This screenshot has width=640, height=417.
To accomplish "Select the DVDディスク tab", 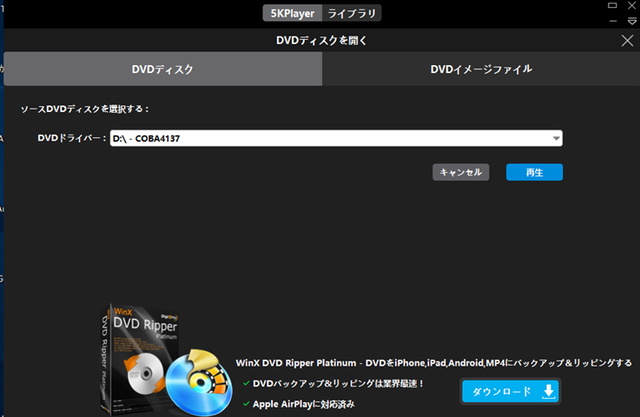I will (x=163, y=69).
